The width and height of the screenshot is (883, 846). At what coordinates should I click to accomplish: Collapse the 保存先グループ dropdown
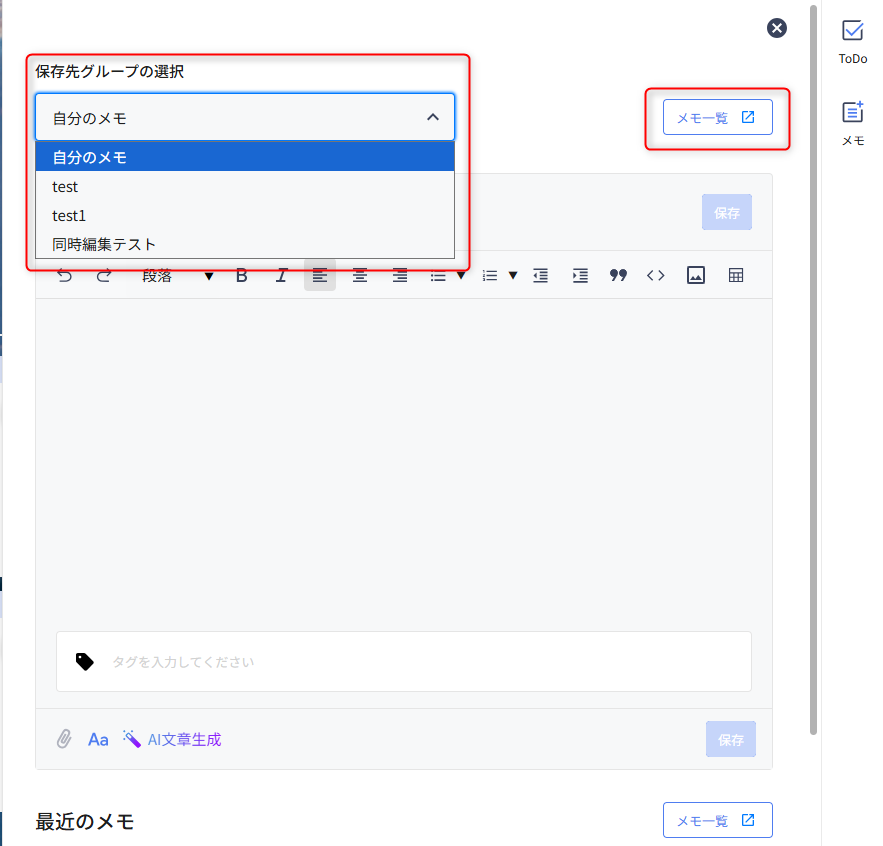coord(432,117)
